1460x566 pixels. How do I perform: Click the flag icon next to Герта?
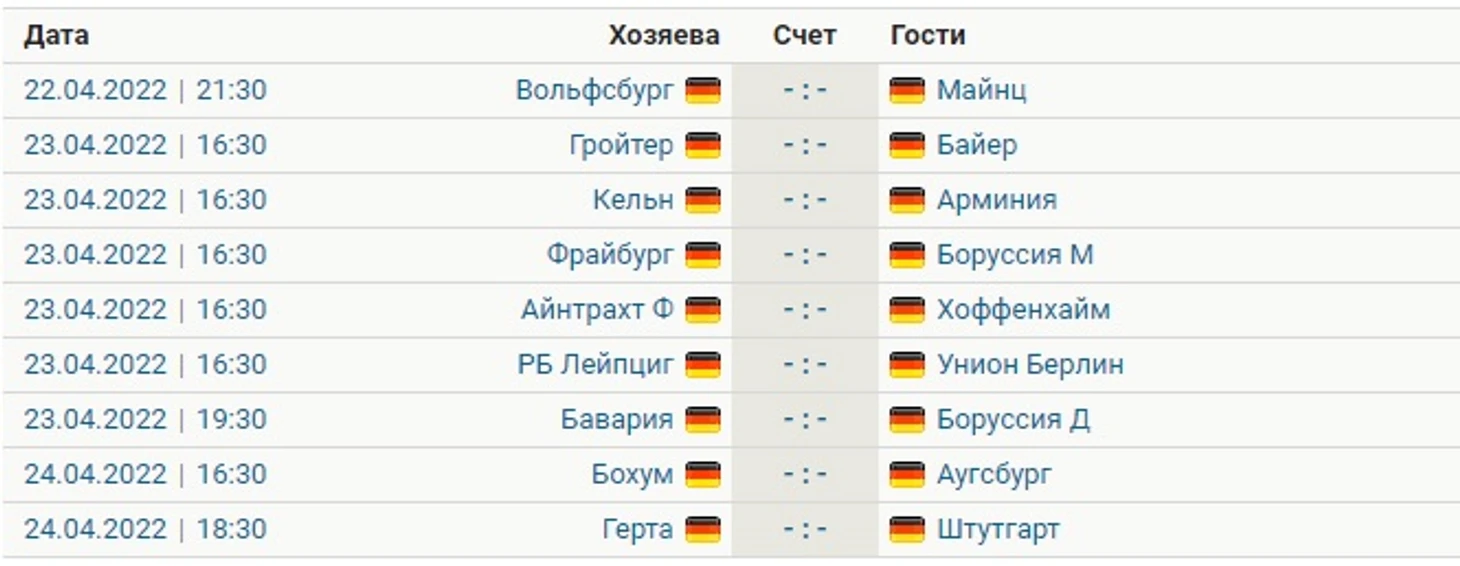(x=702, y=529)
